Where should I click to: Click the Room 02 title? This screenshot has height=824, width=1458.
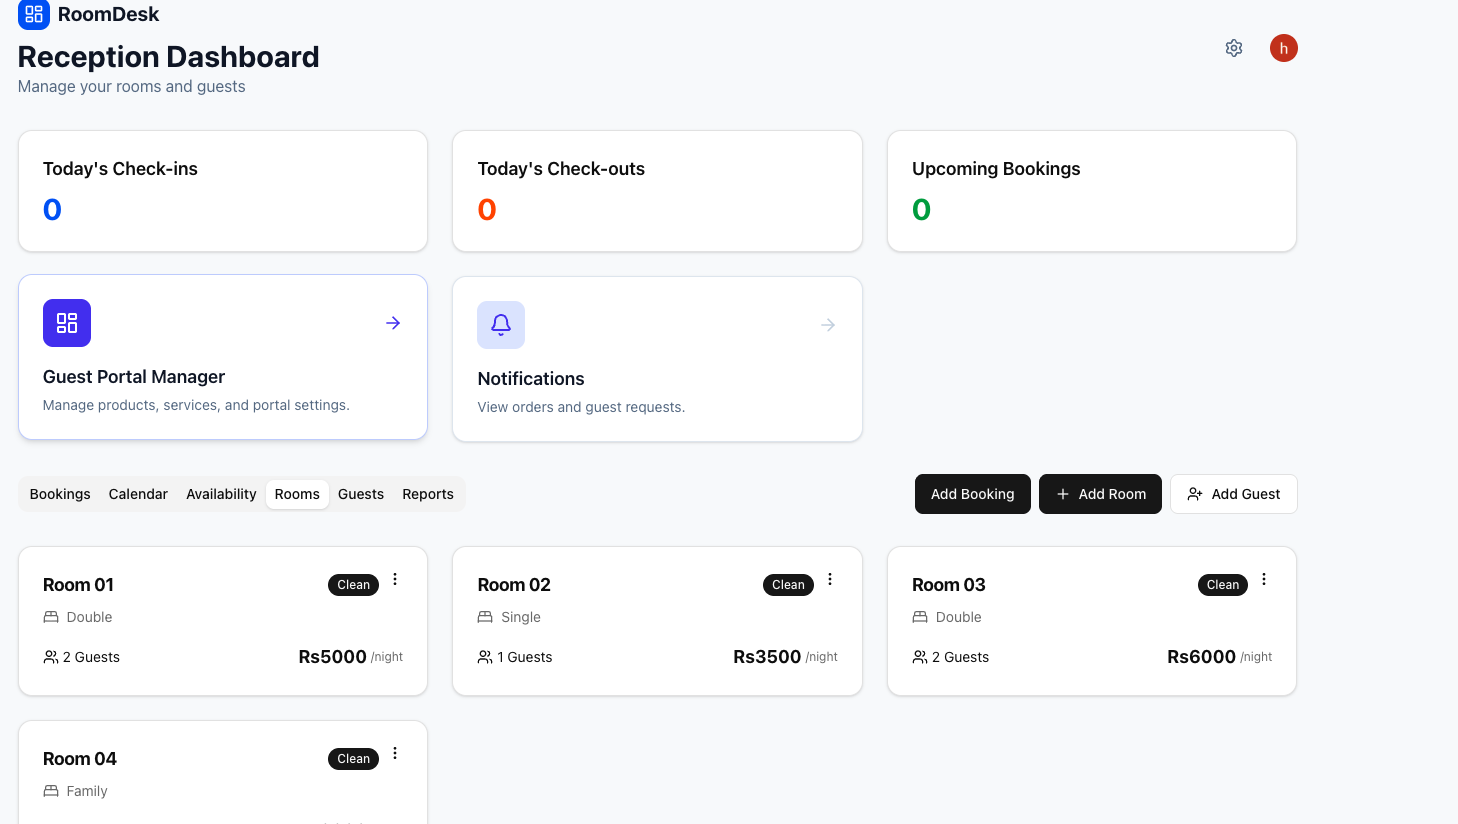pos(514,585)
